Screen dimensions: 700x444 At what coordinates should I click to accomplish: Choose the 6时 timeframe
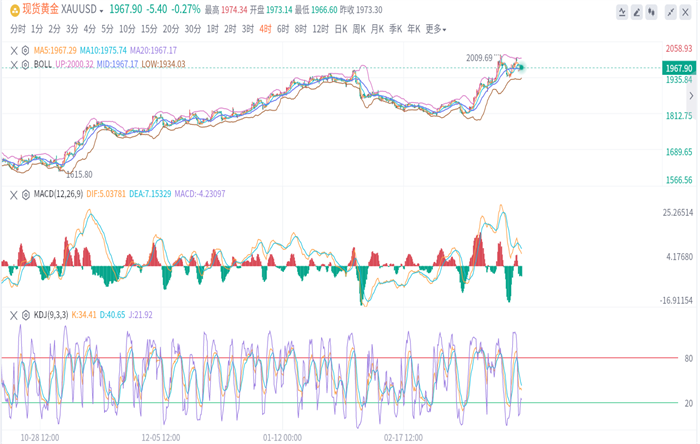283,29
